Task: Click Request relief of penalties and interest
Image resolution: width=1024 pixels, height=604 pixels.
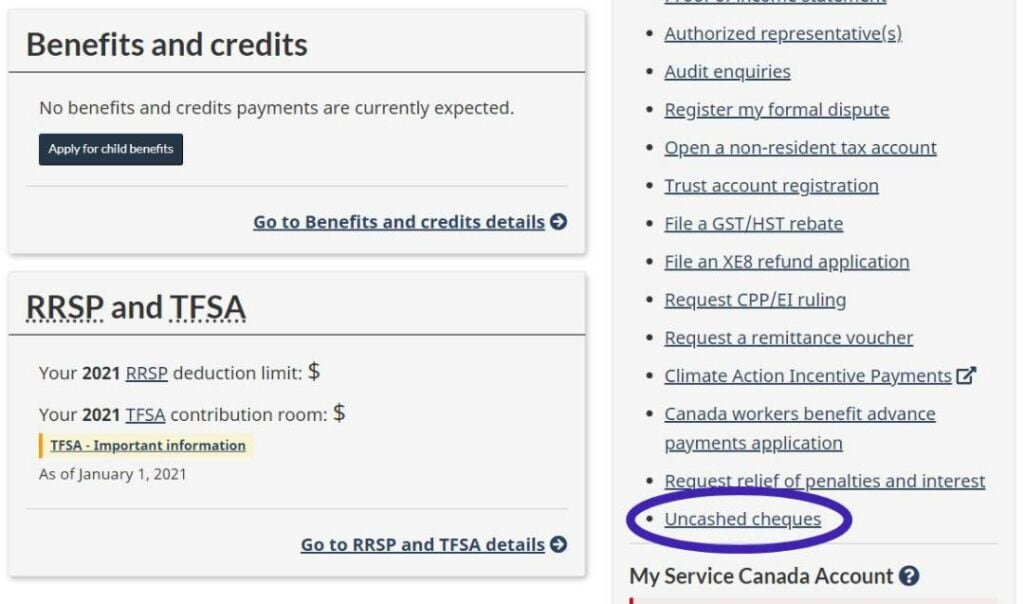Action: 823,481
